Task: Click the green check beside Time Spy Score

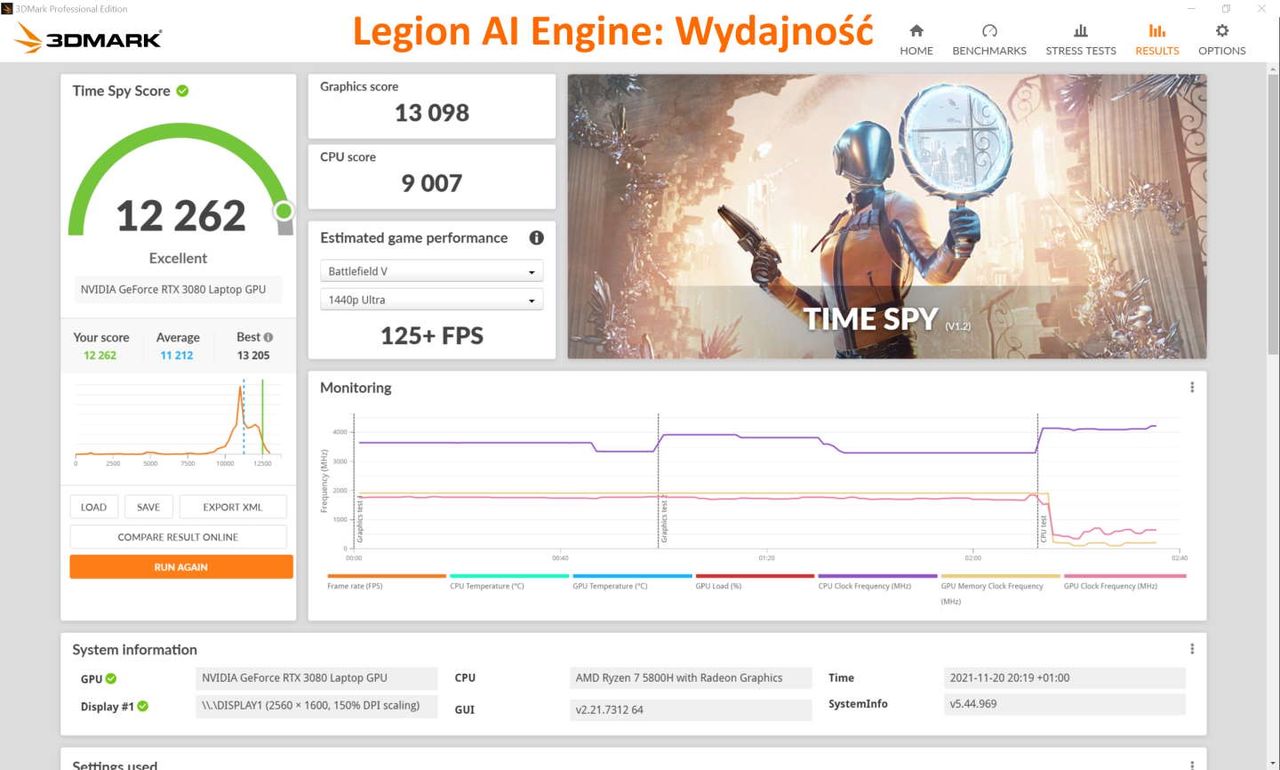Action: [182, 91]
